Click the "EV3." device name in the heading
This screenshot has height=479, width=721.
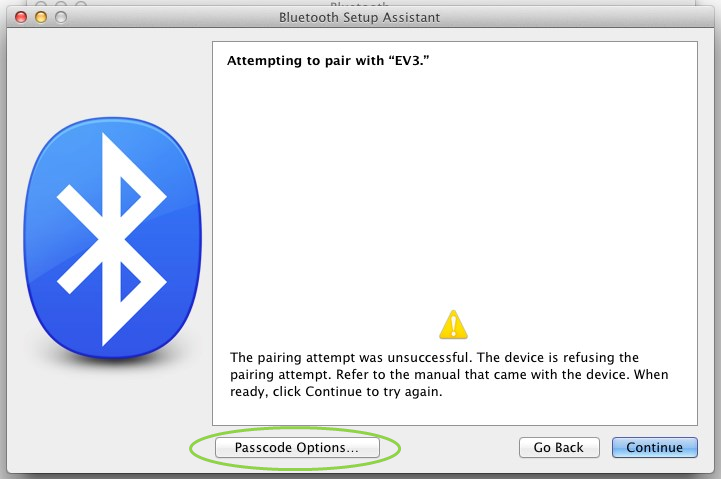click(x=422, y=61)
